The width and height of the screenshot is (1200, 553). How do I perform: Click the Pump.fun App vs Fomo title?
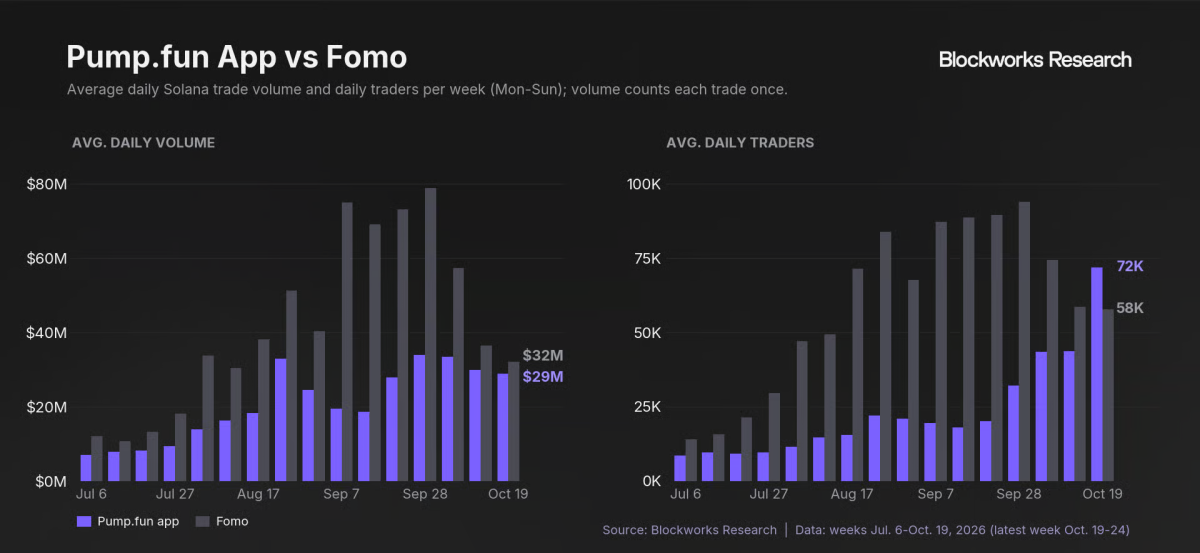pyautogui.click(x=237, y=56)
